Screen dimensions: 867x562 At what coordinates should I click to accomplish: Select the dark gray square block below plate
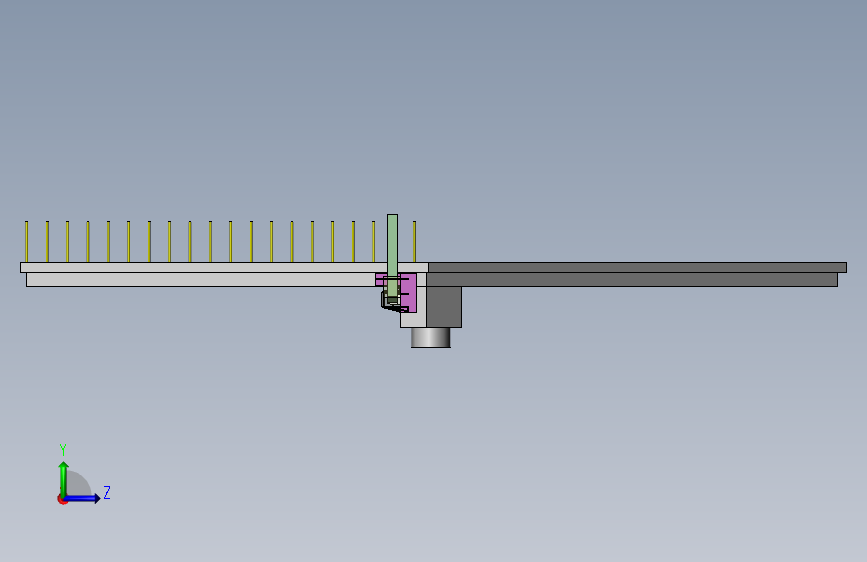coord(443,306)
